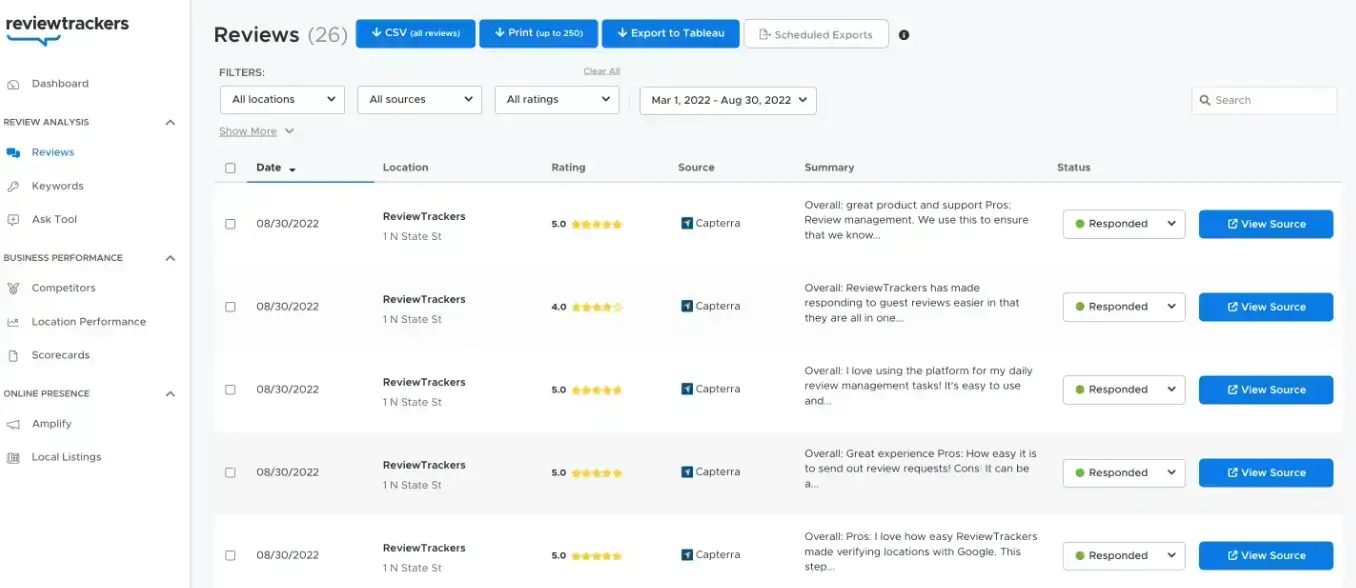
Task: Open Responded status of the 'love using the platform' review
Action: coord(1124,390)
